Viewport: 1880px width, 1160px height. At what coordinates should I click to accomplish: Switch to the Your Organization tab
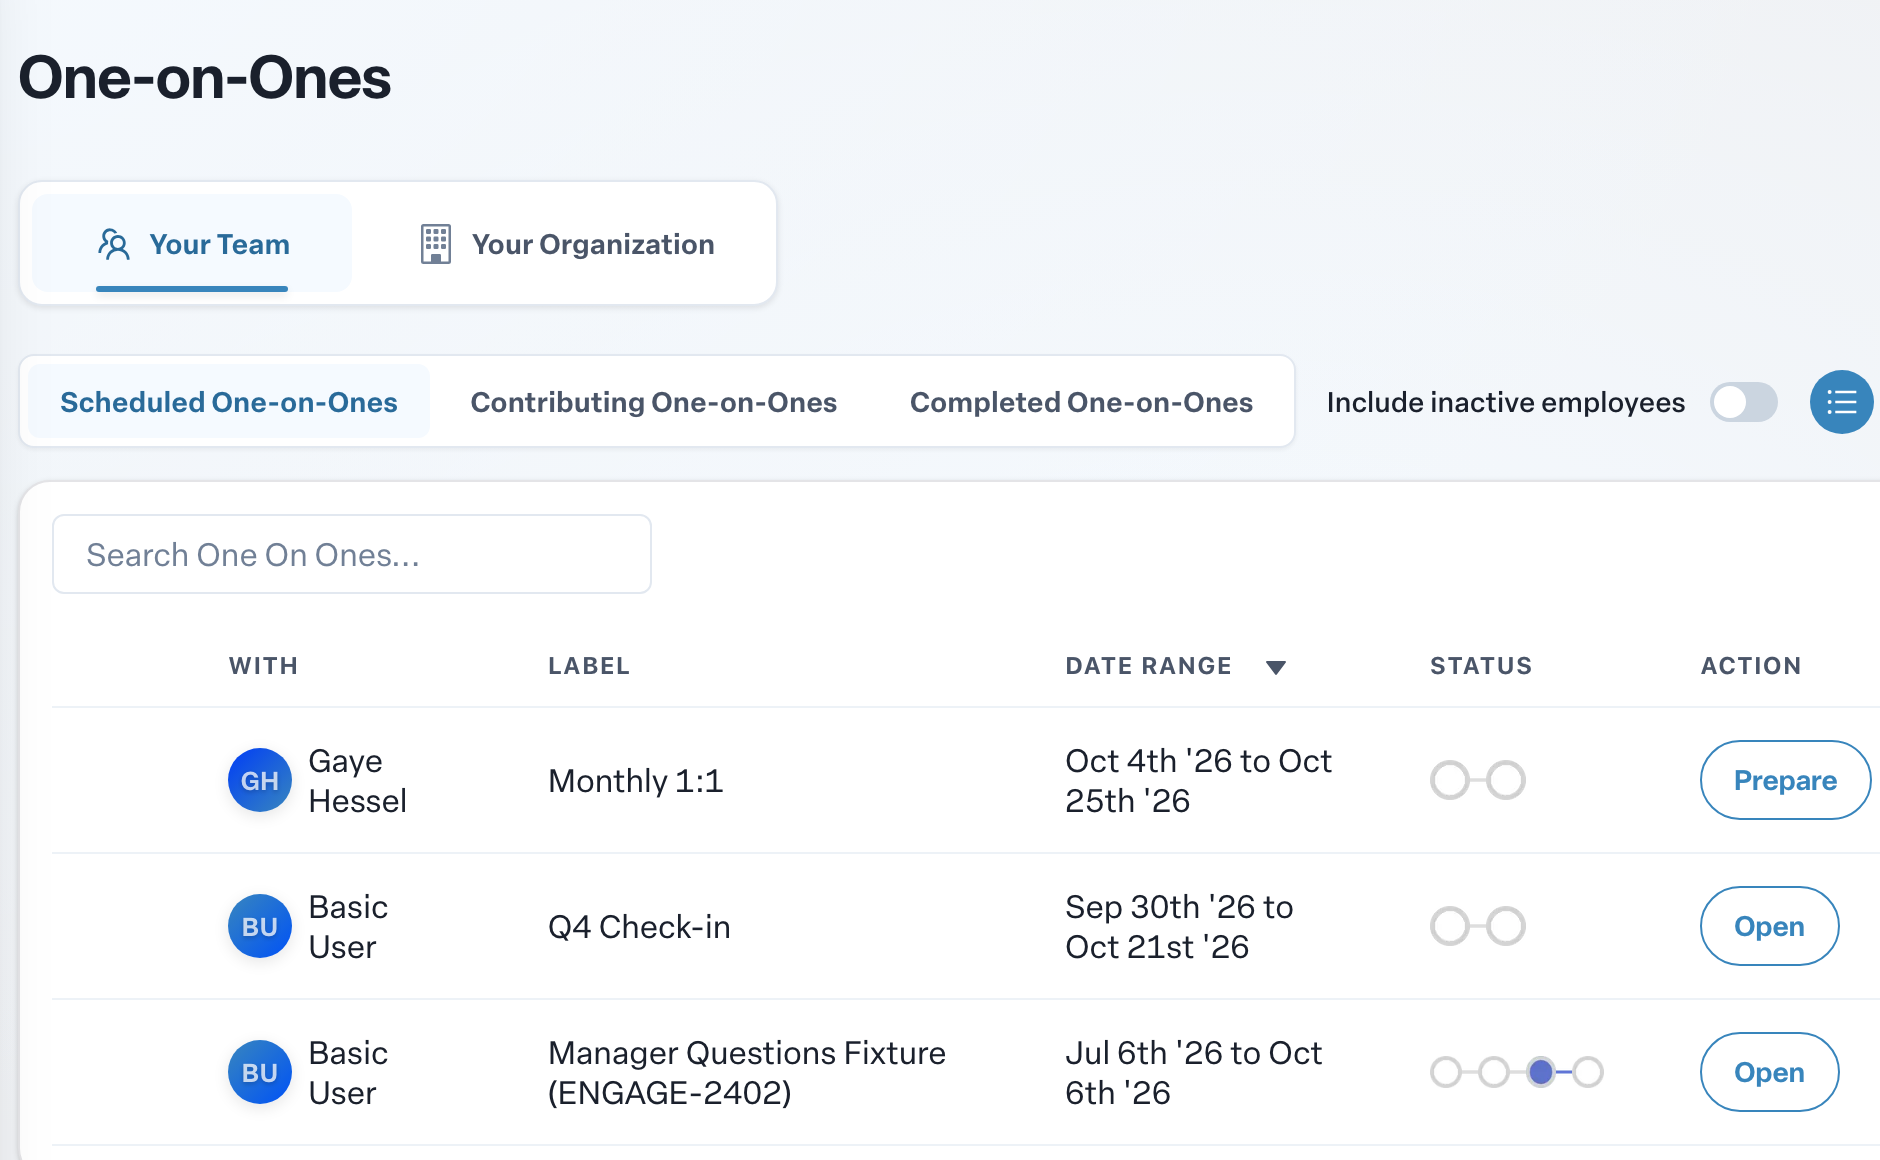click(x=567, y=244)
